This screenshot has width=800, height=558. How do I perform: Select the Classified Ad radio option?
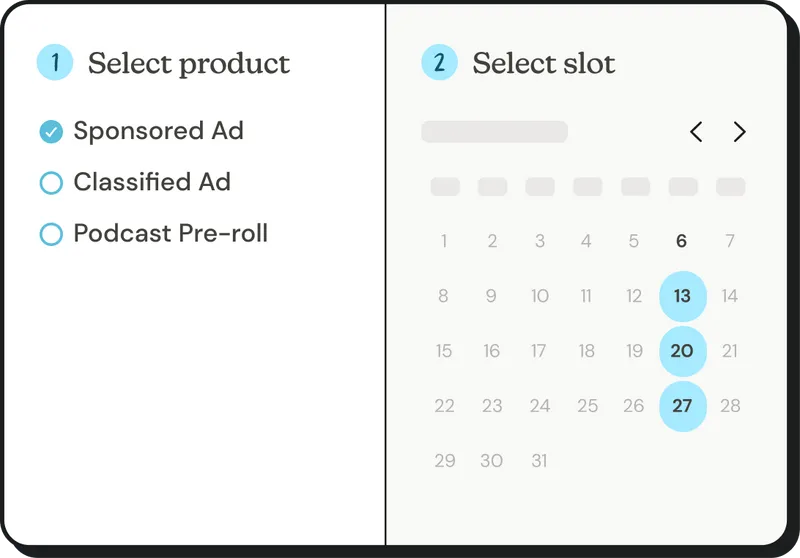tap(51, 183)
